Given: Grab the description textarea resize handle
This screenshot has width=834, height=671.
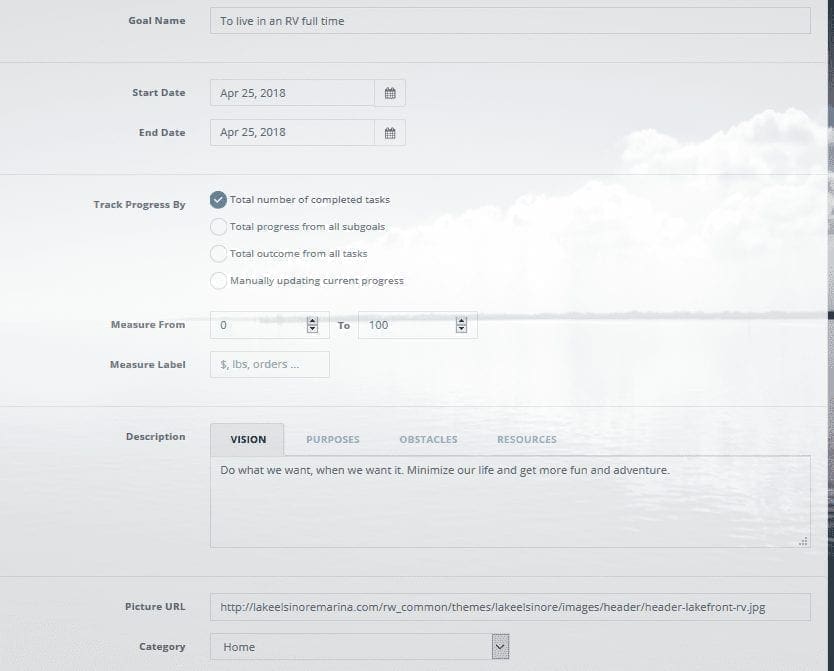Looking at the screenshot, I should tap(803, 541).
